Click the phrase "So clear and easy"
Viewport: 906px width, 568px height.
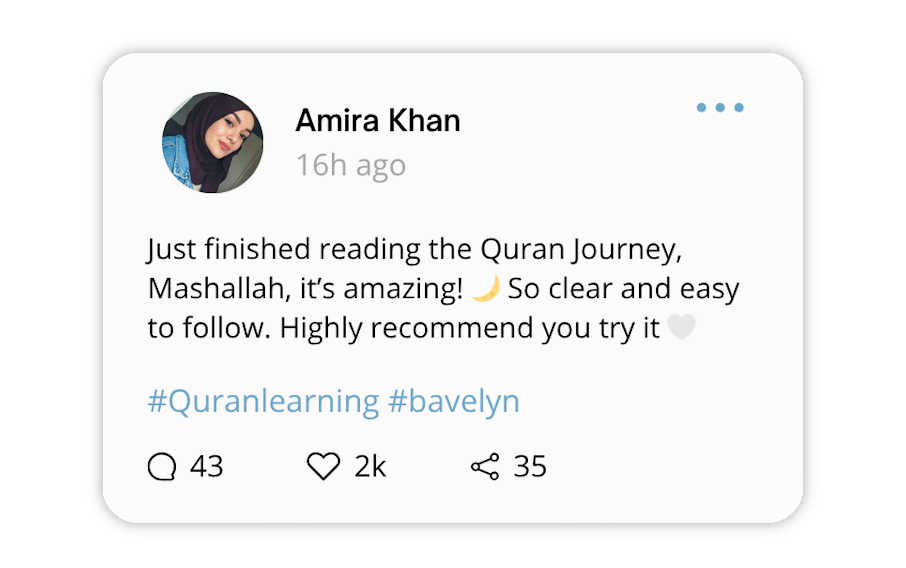point(622,289)
